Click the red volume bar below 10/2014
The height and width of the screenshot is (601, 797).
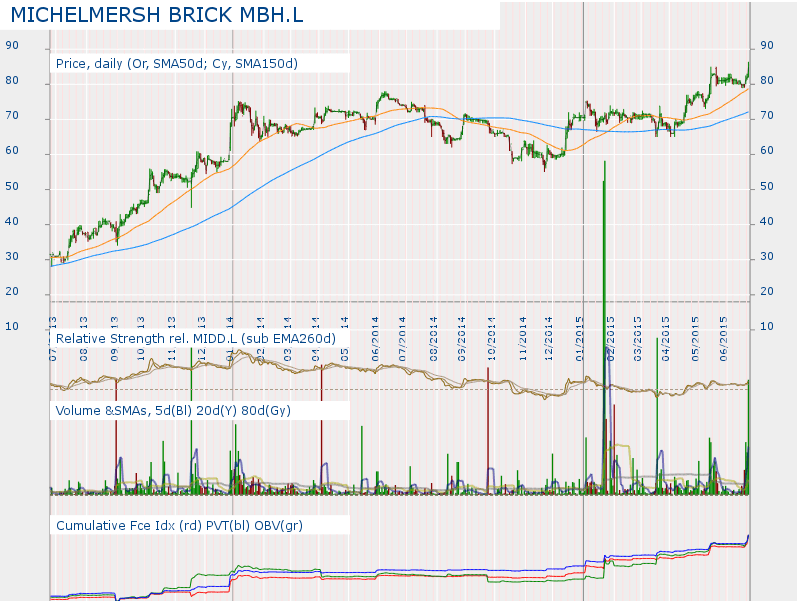488,431
